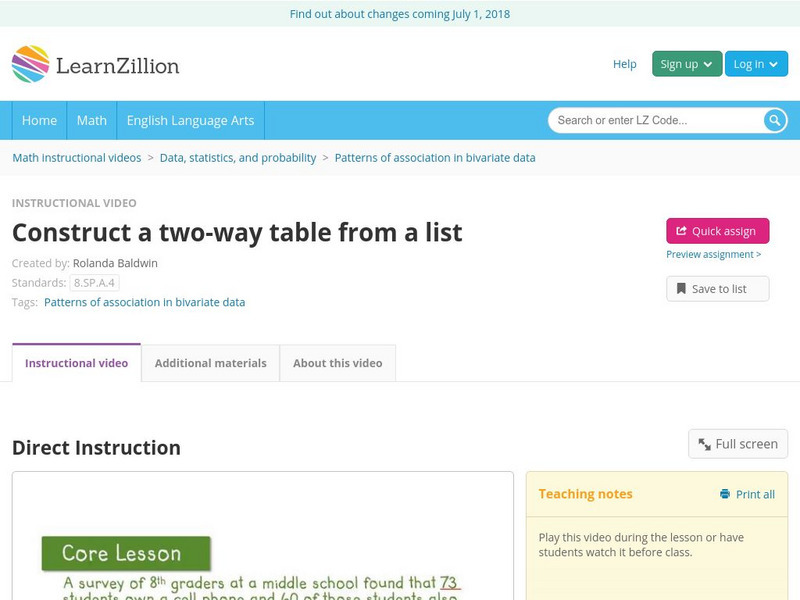Open the Sign up chevron menu

click(x=706, y=63)
